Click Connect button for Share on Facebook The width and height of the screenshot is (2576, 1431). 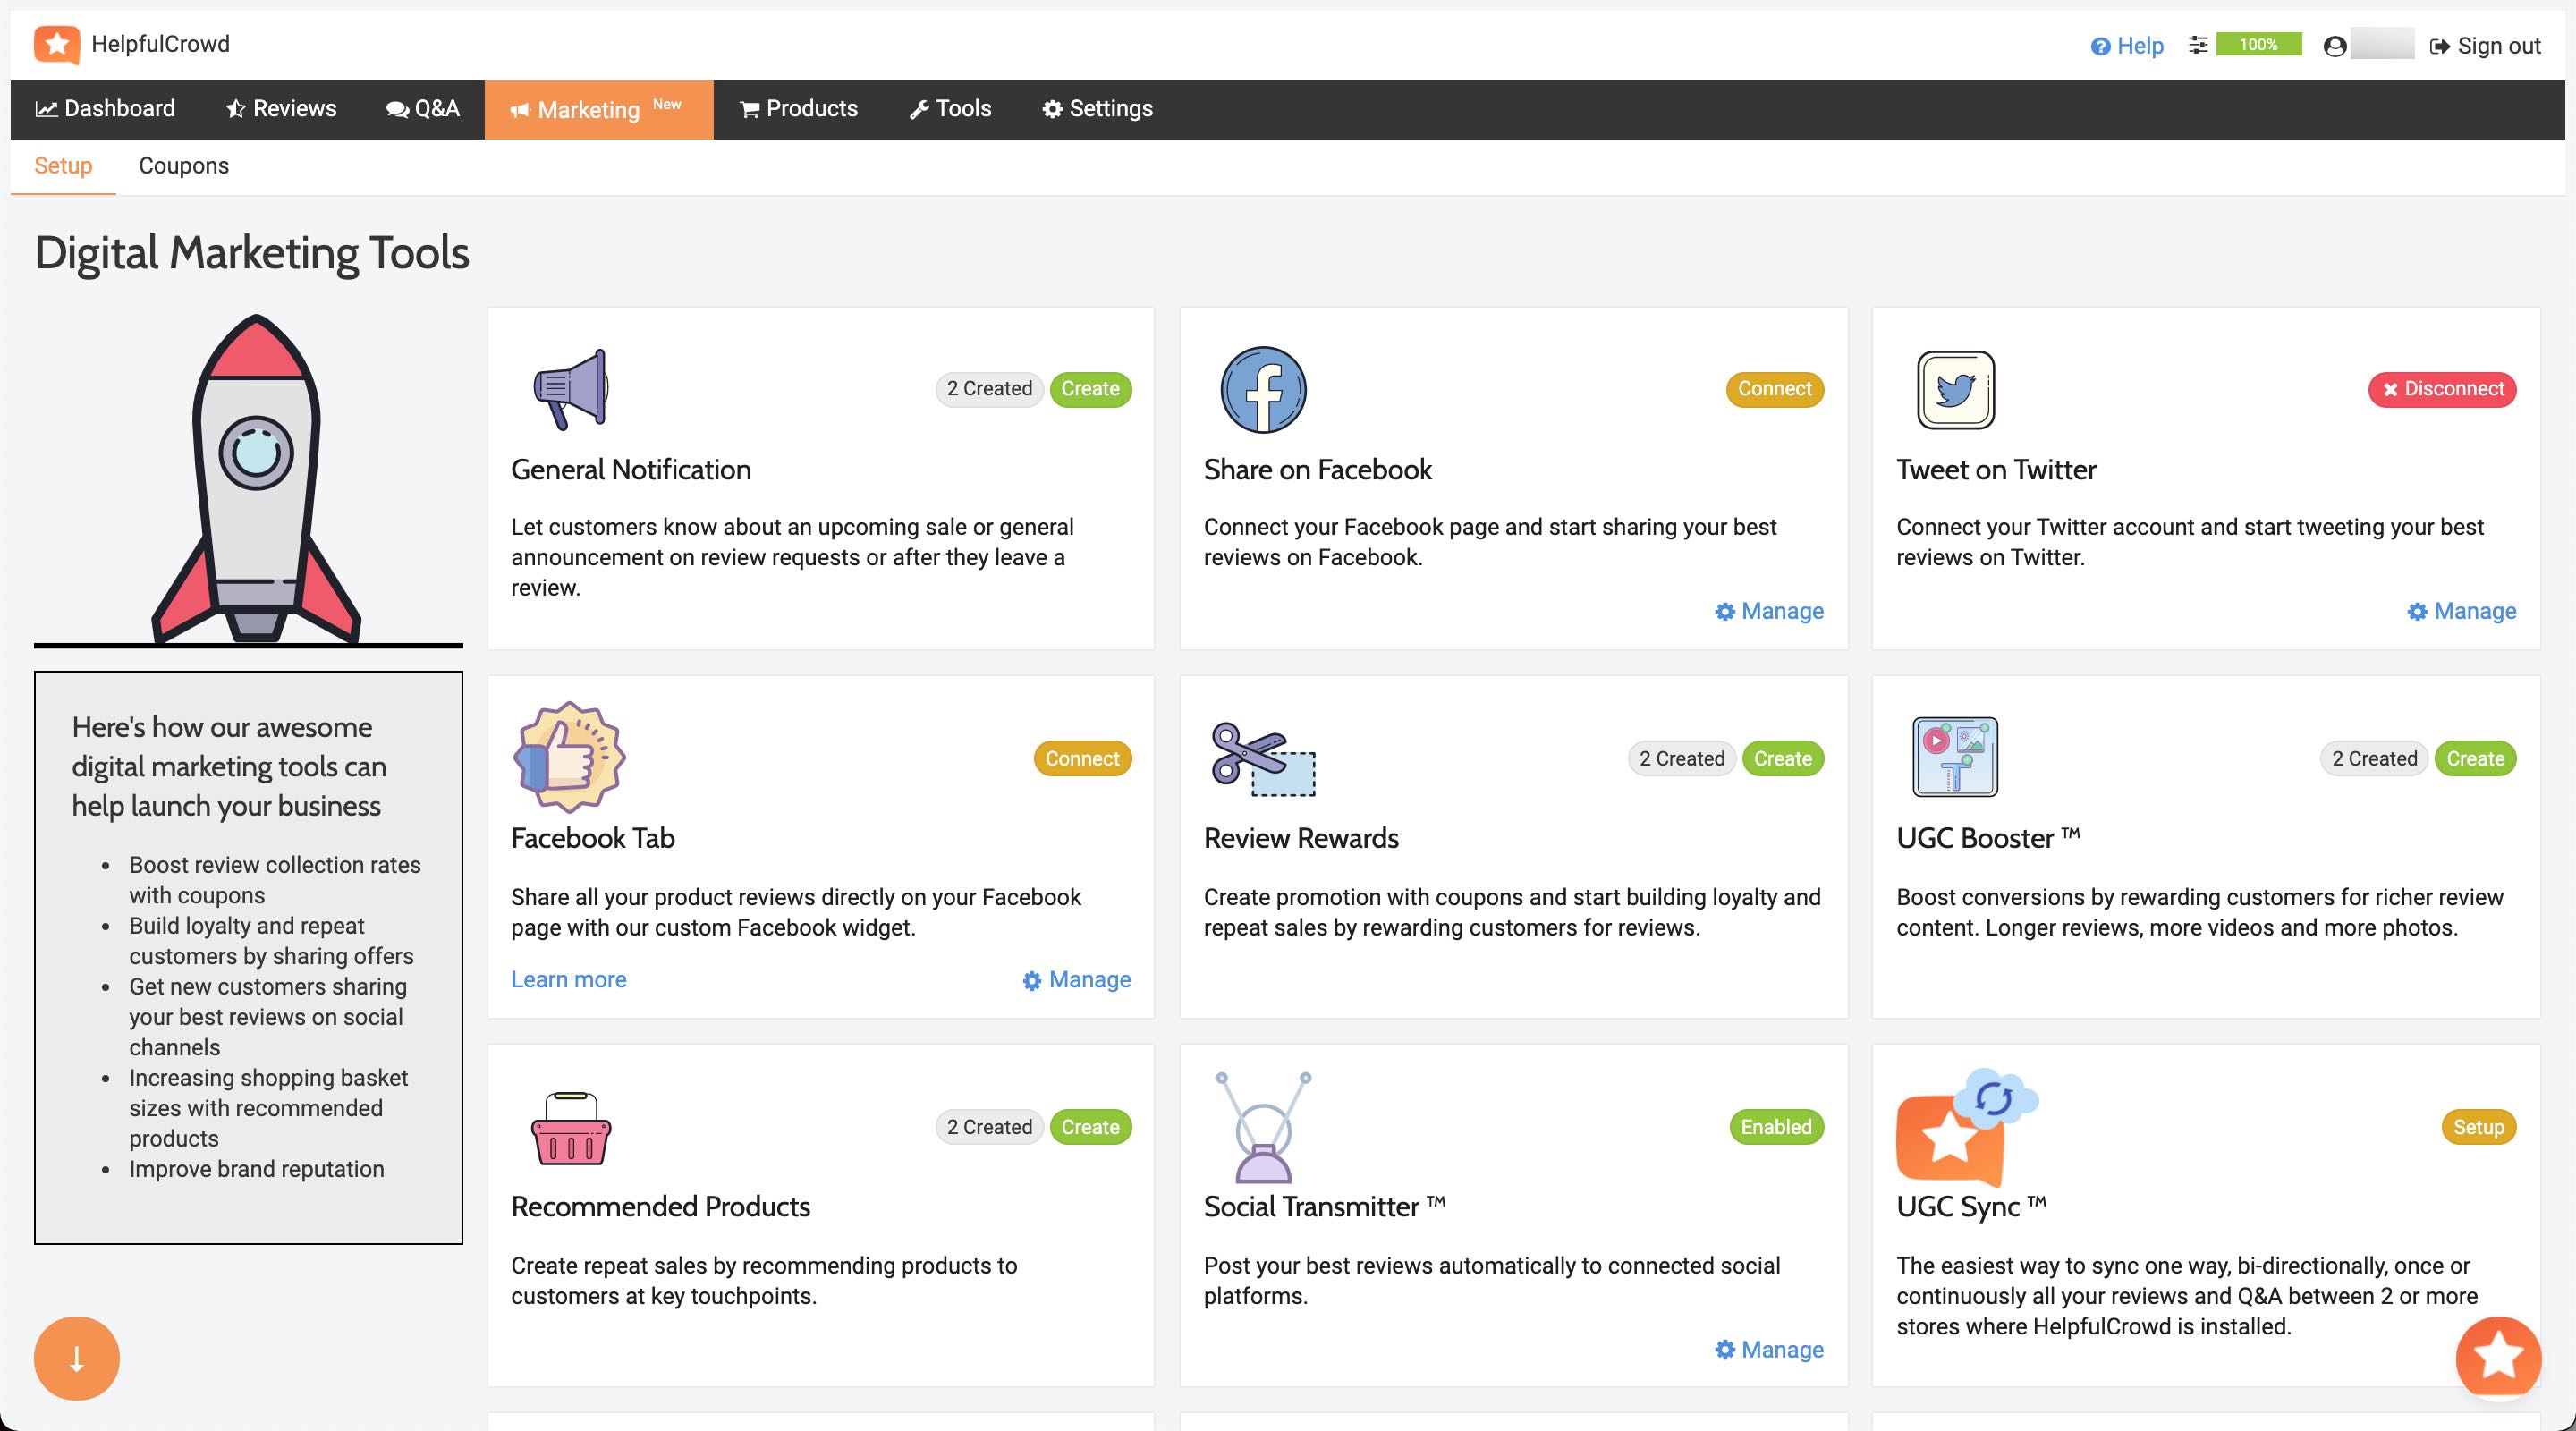click(x=1773, y=387)
